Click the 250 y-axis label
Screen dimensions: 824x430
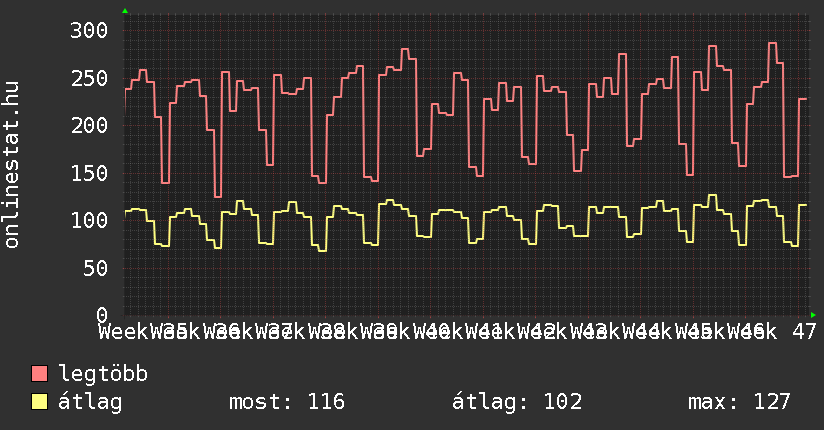(88, 78)
